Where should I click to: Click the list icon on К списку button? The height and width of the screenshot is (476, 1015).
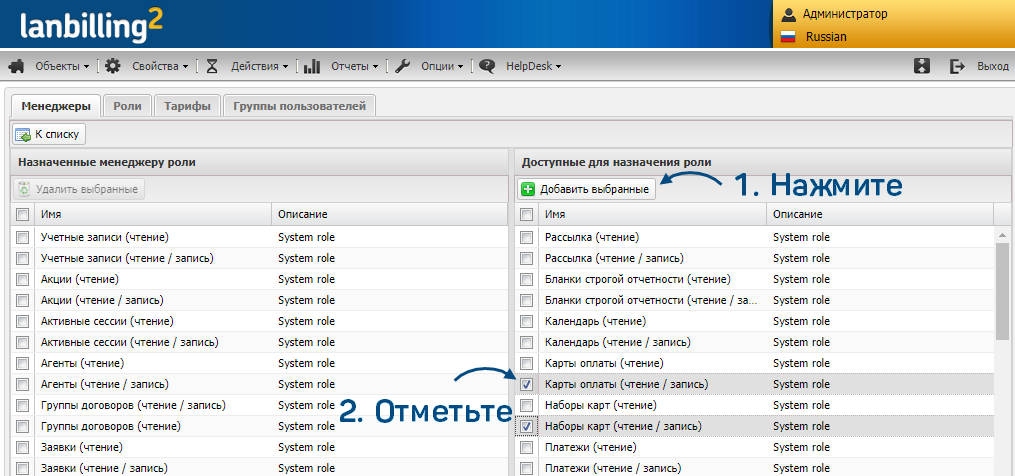(23, 135)
